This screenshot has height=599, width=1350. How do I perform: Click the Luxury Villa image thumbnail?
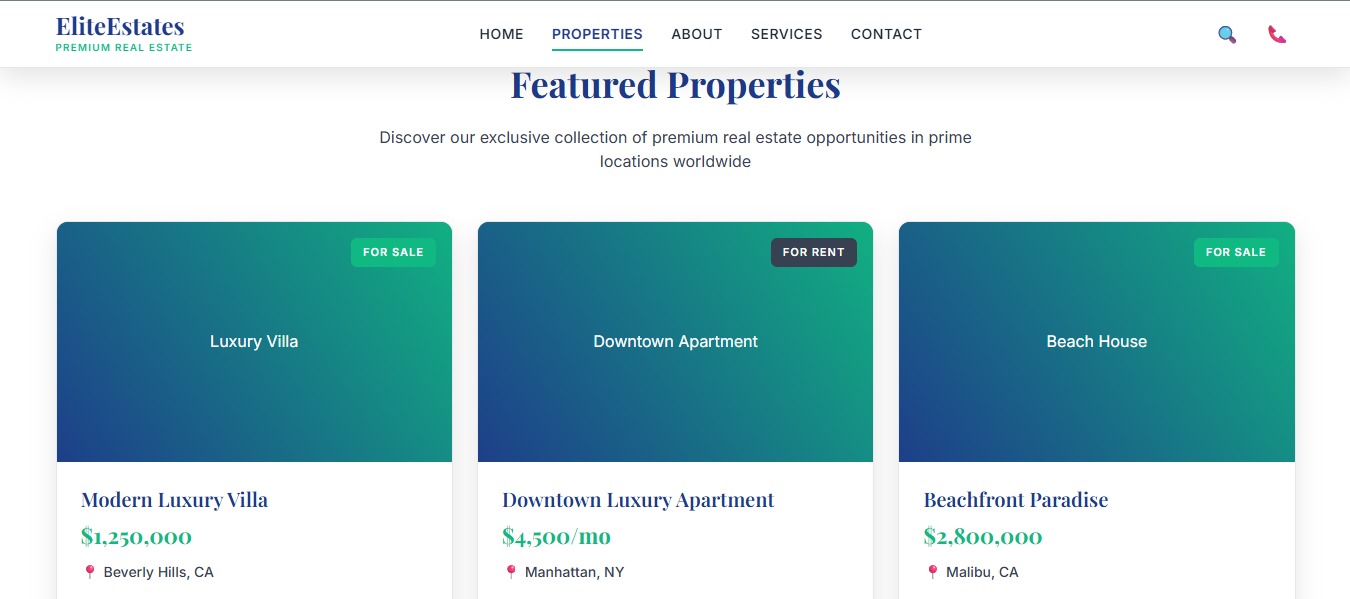(x=254, y=341)
